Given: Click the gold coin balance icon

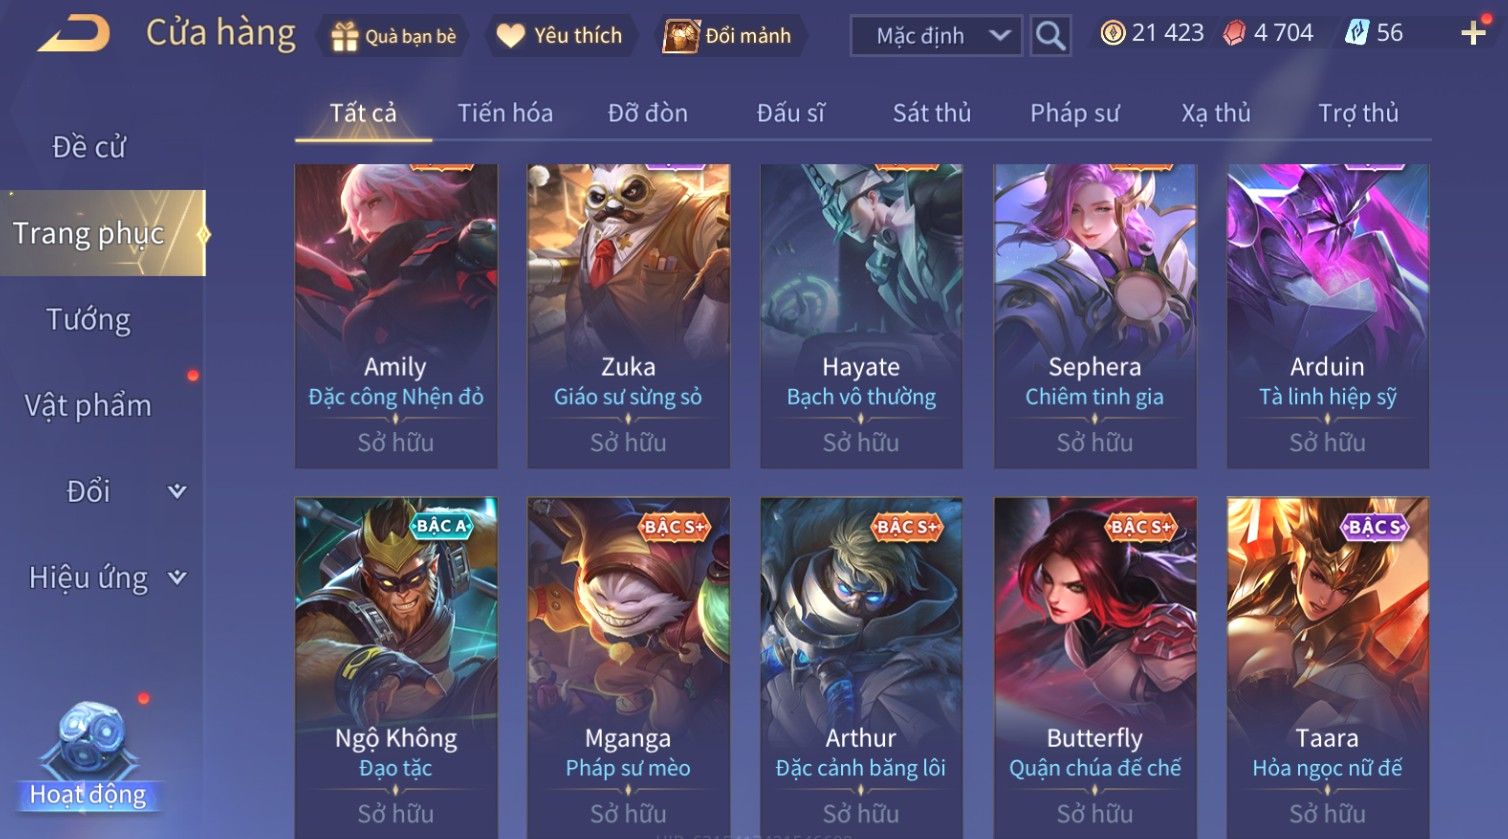Looking at the screenshot, I should (x=1112, y=34).
